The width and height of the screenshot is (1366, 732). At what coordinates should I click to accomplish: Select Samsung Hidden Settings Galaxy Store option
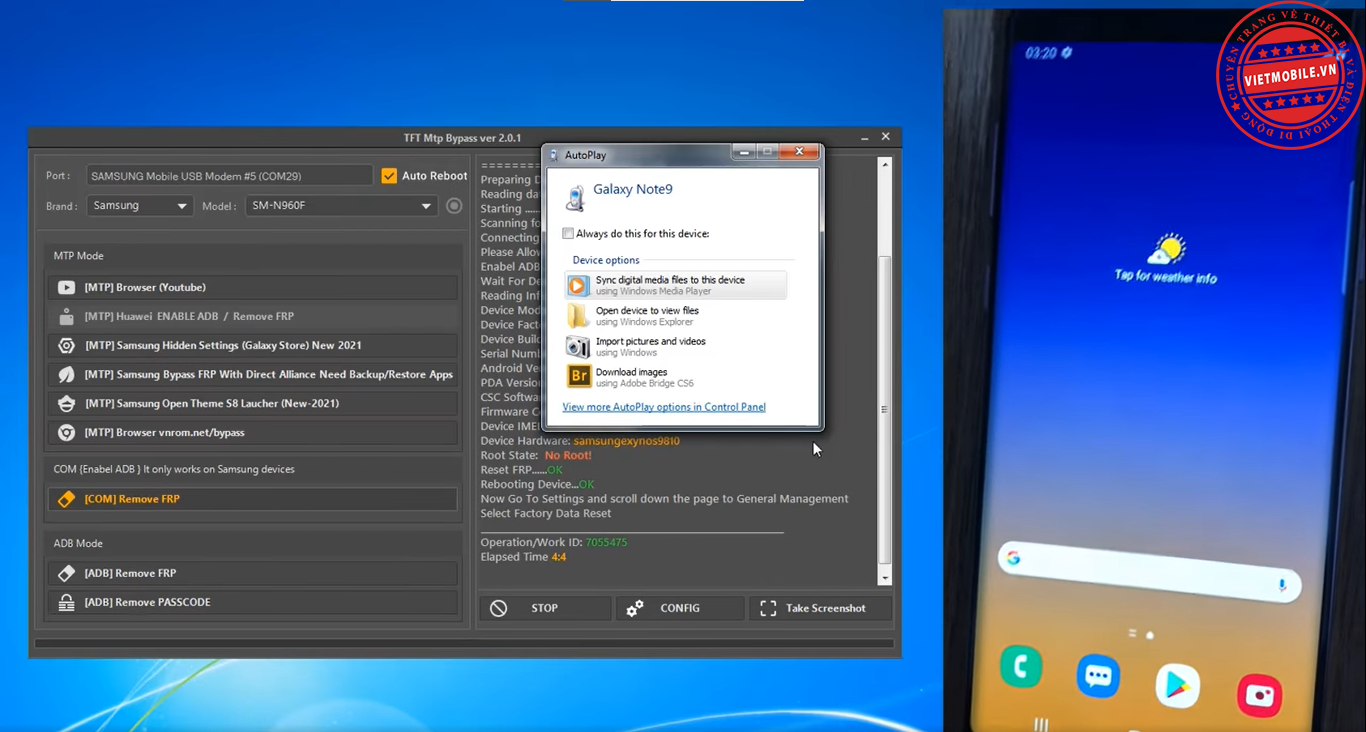coord(252,345)
